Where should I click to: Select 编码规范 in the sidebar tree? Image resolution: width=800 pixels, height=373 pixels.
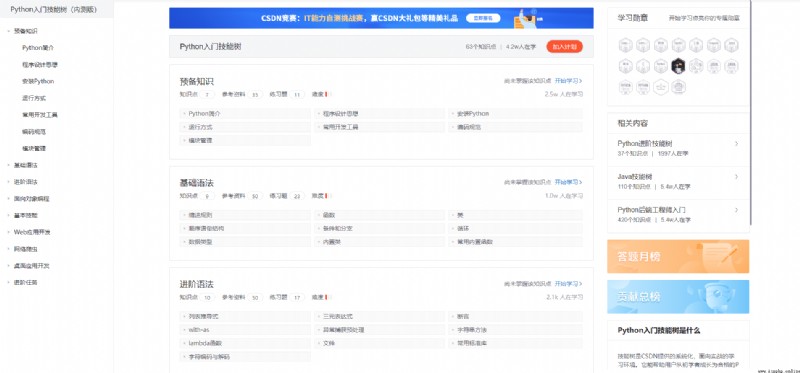34,132
